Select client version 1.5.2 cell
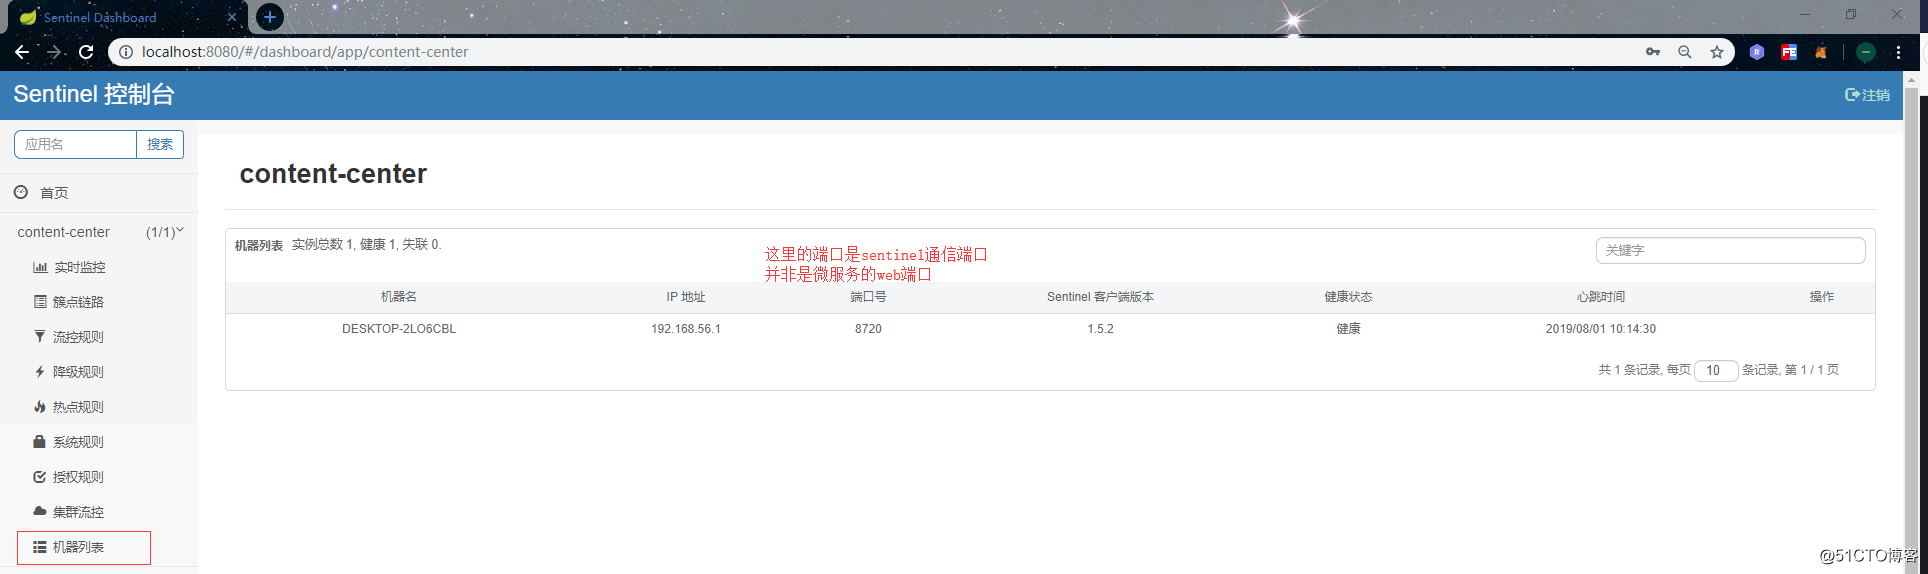This screenshot has height=574, width=1928. (x=1100, y=329)
